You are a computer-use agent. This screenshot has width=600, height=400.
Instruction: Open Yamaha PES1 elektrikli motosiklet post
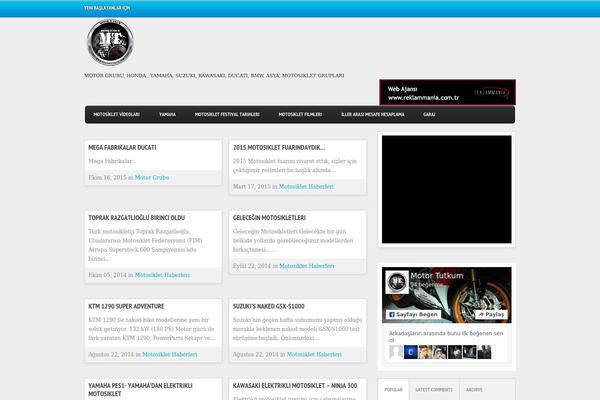coord(140,390)
